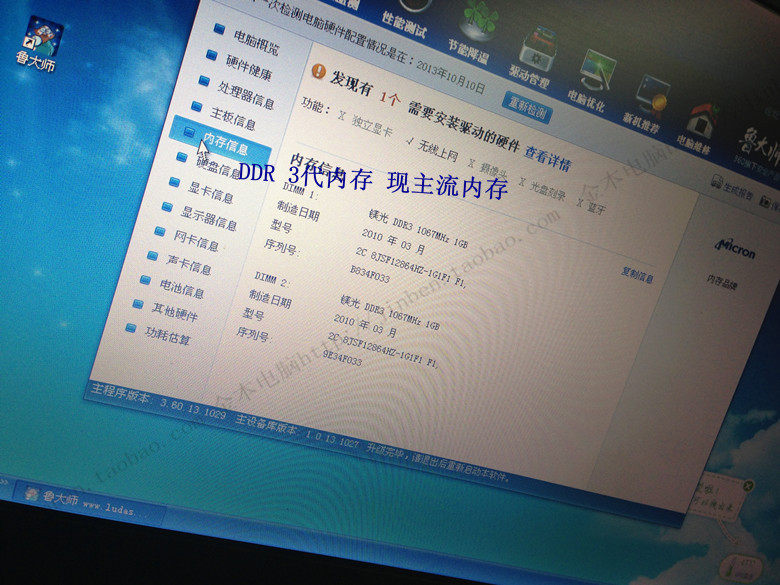Open 其他硬件 sidebar entry
This screenshot has width=780, height=585.
[x=175, y=312]
